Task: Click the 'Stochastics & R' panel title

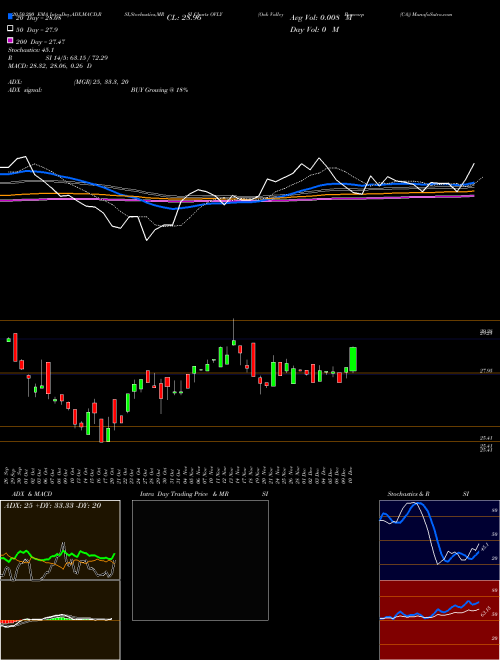Action: [x=409, y=494]
